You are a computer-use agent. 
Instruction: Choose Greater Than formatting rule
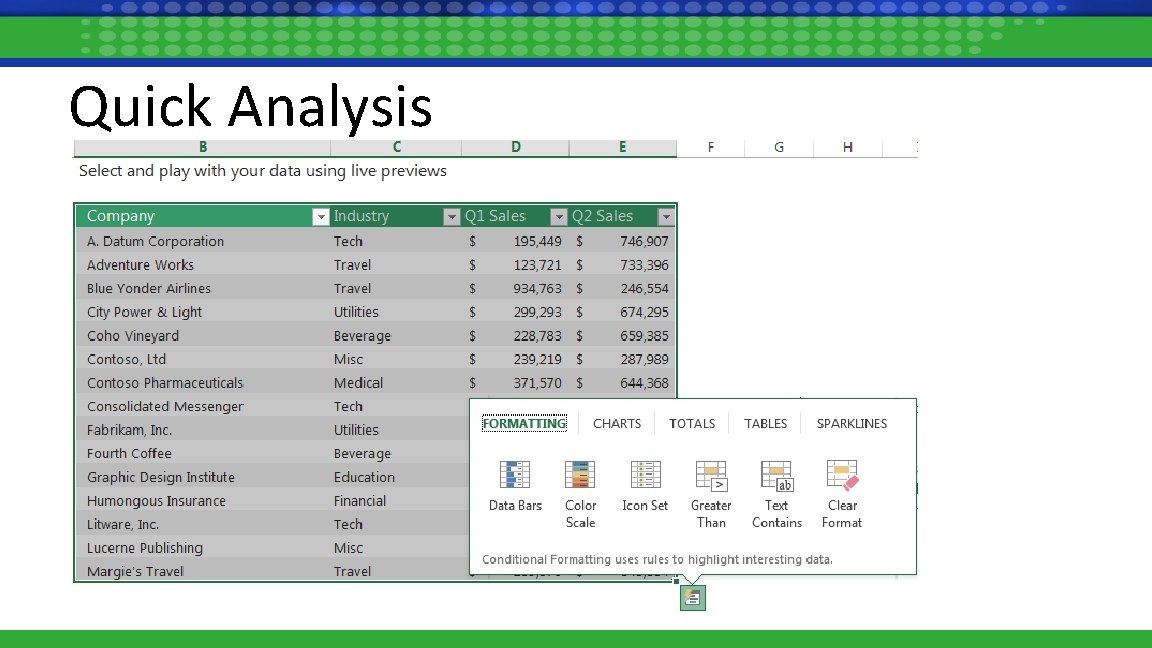coord(711,494)
